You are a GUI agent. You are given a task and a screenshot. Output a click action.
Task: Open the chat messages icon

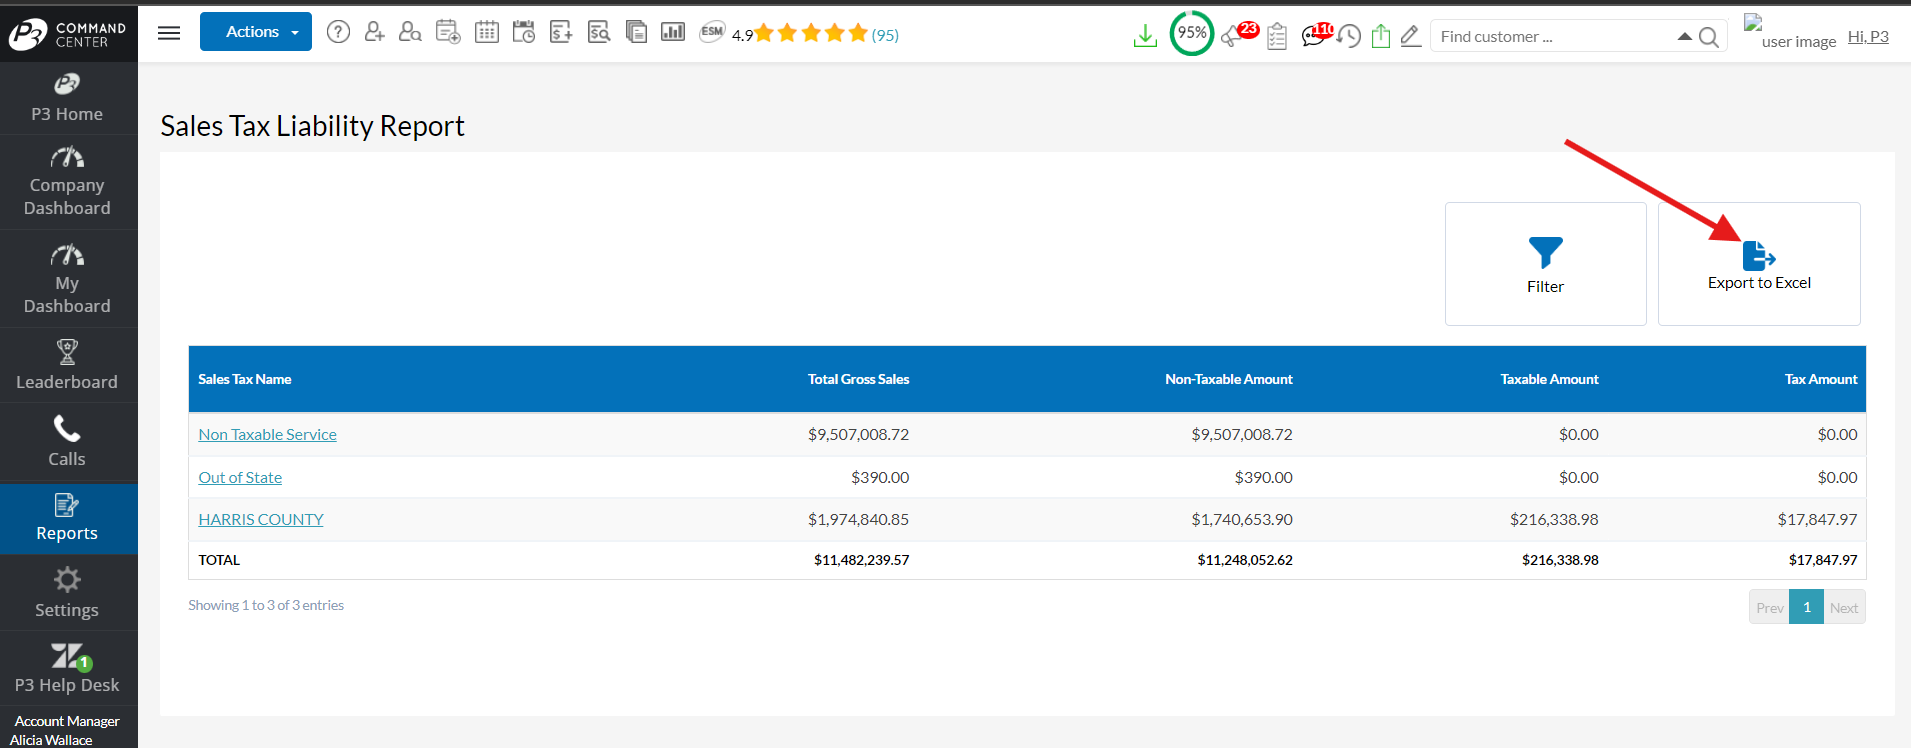[1313, 37]
